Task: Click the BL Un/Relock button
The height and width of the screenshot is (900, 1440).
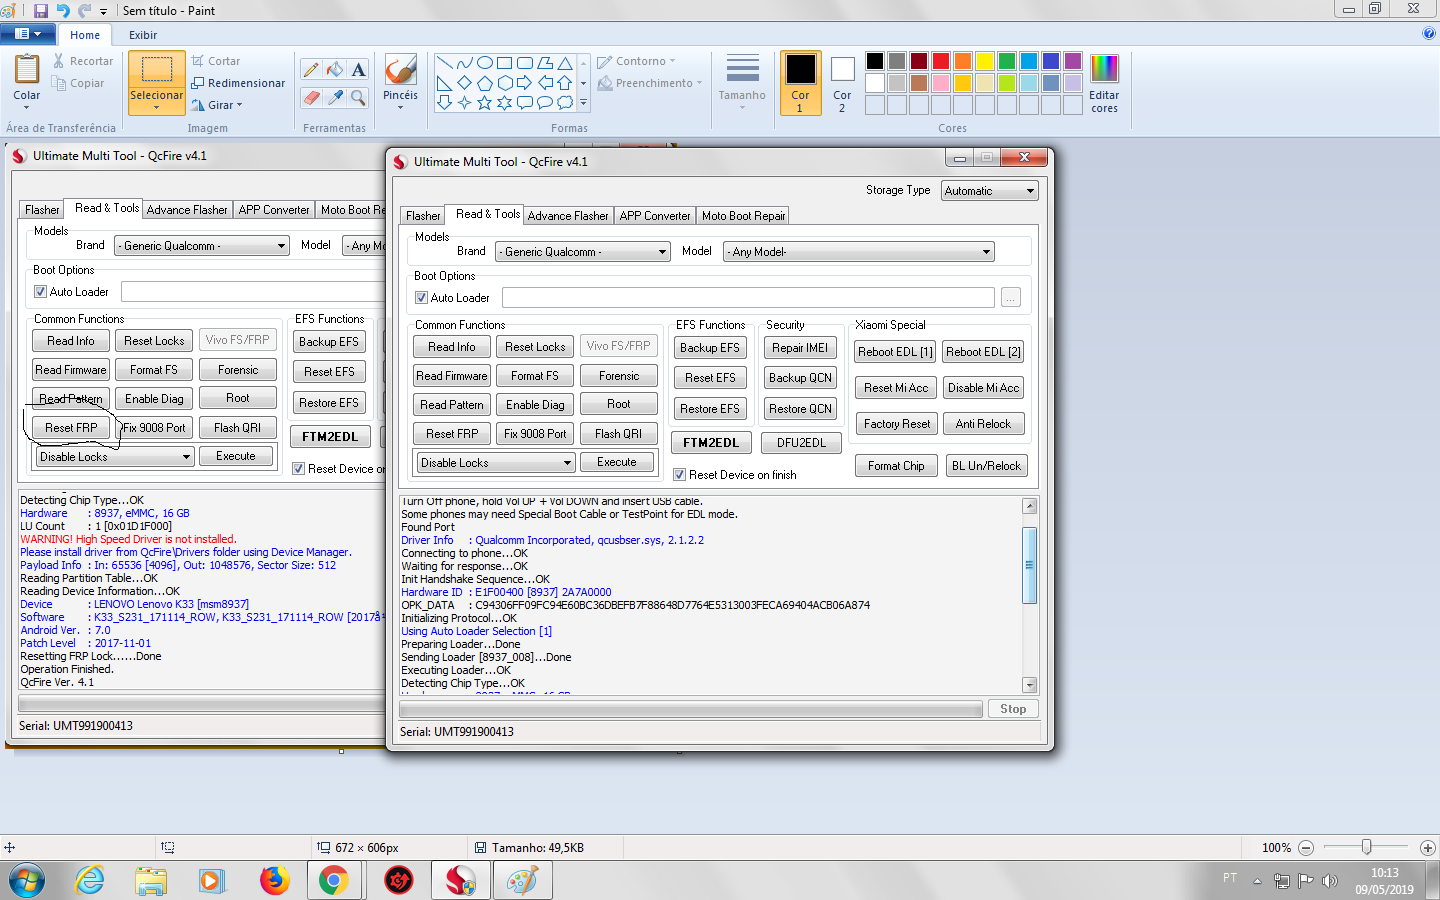Action: [986, 466]
